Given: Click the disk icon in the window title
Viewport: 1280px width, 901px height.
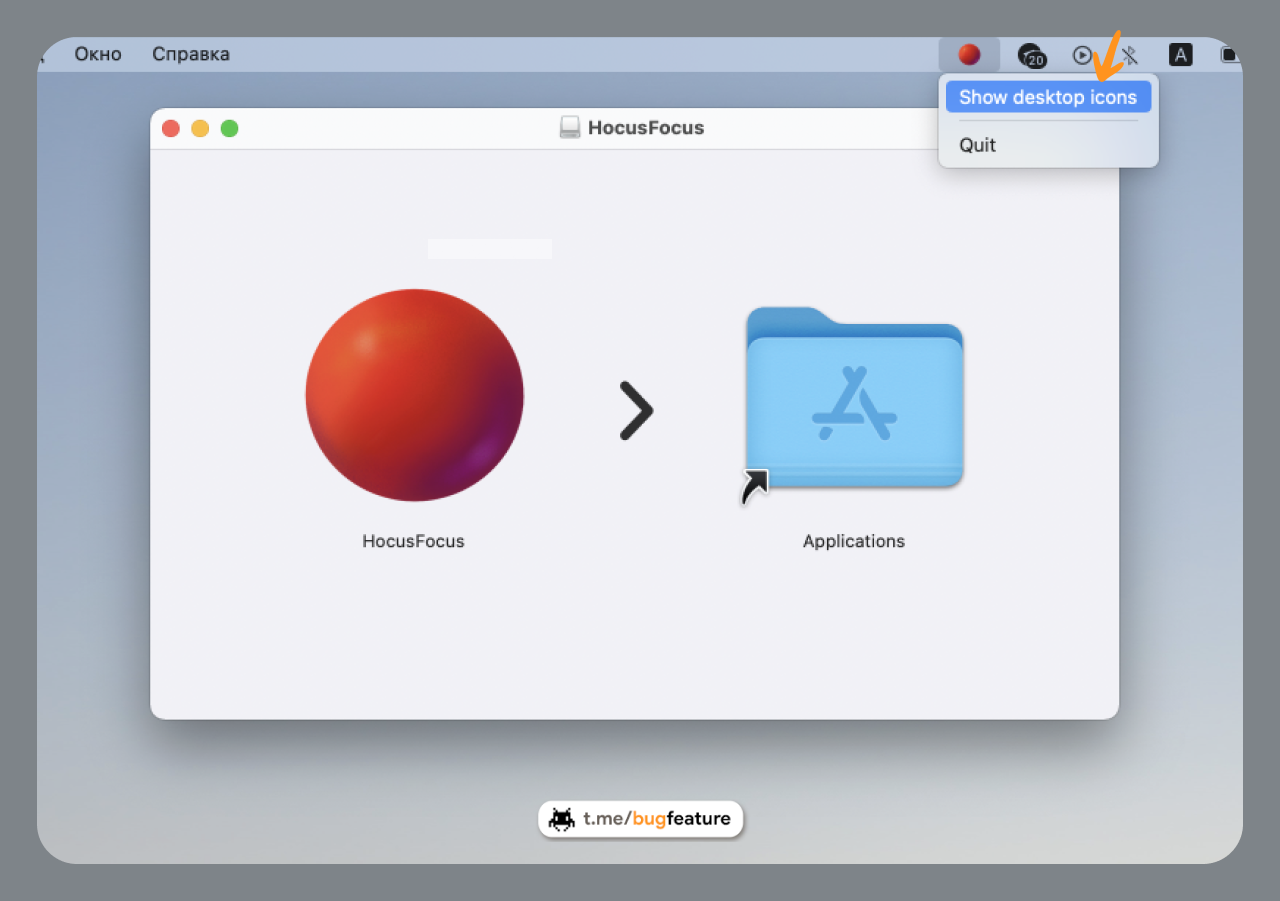Looking at the screenshot, I should 570,128.
